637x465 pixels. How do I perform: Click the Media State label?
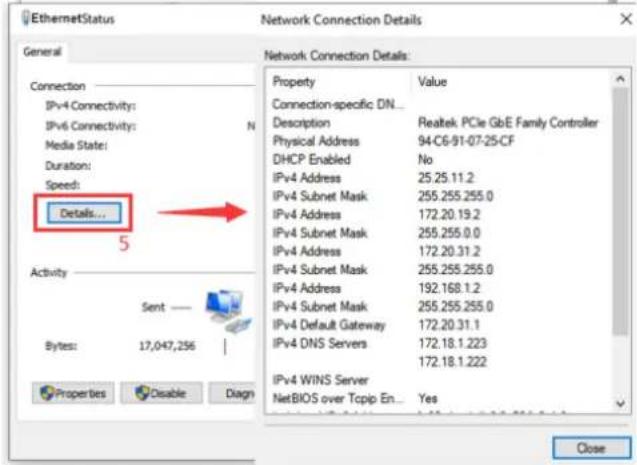point(76,145)
